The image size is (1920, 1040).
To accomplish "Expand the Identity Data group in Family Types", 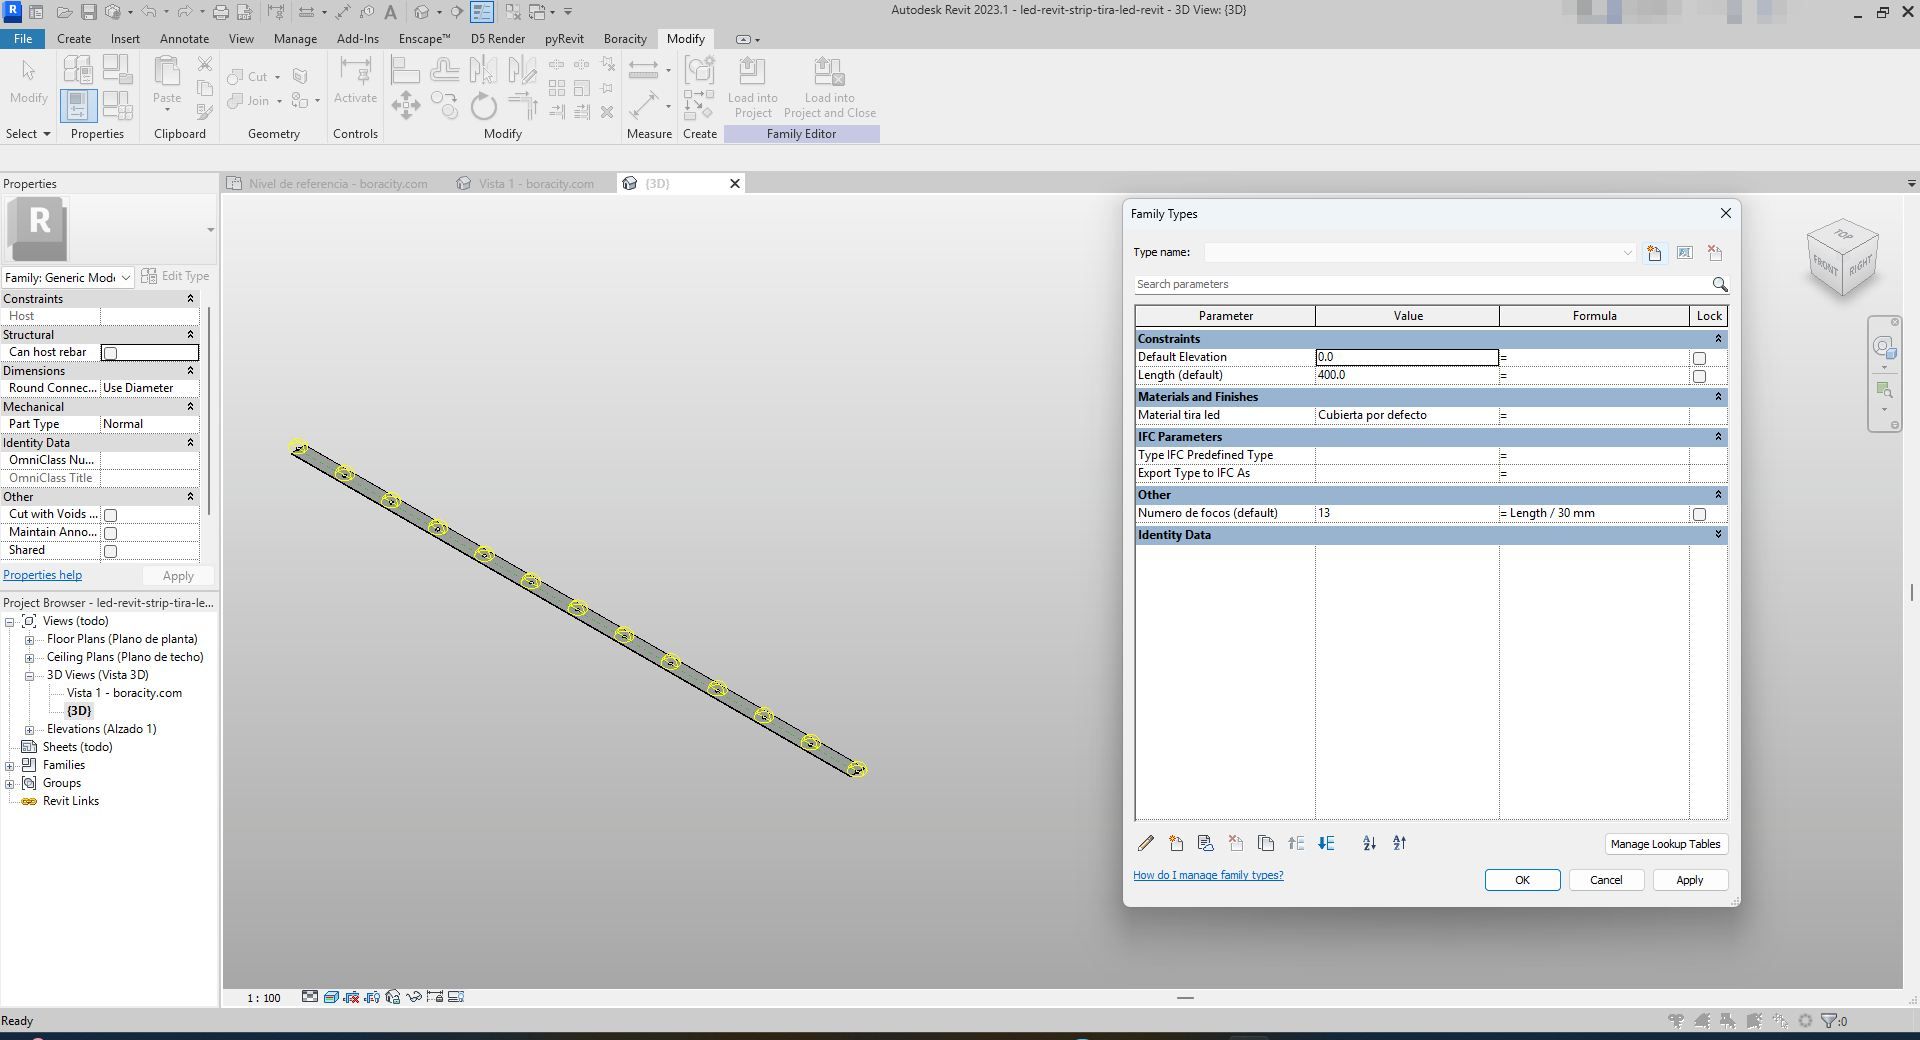I will pos(1718,535).
